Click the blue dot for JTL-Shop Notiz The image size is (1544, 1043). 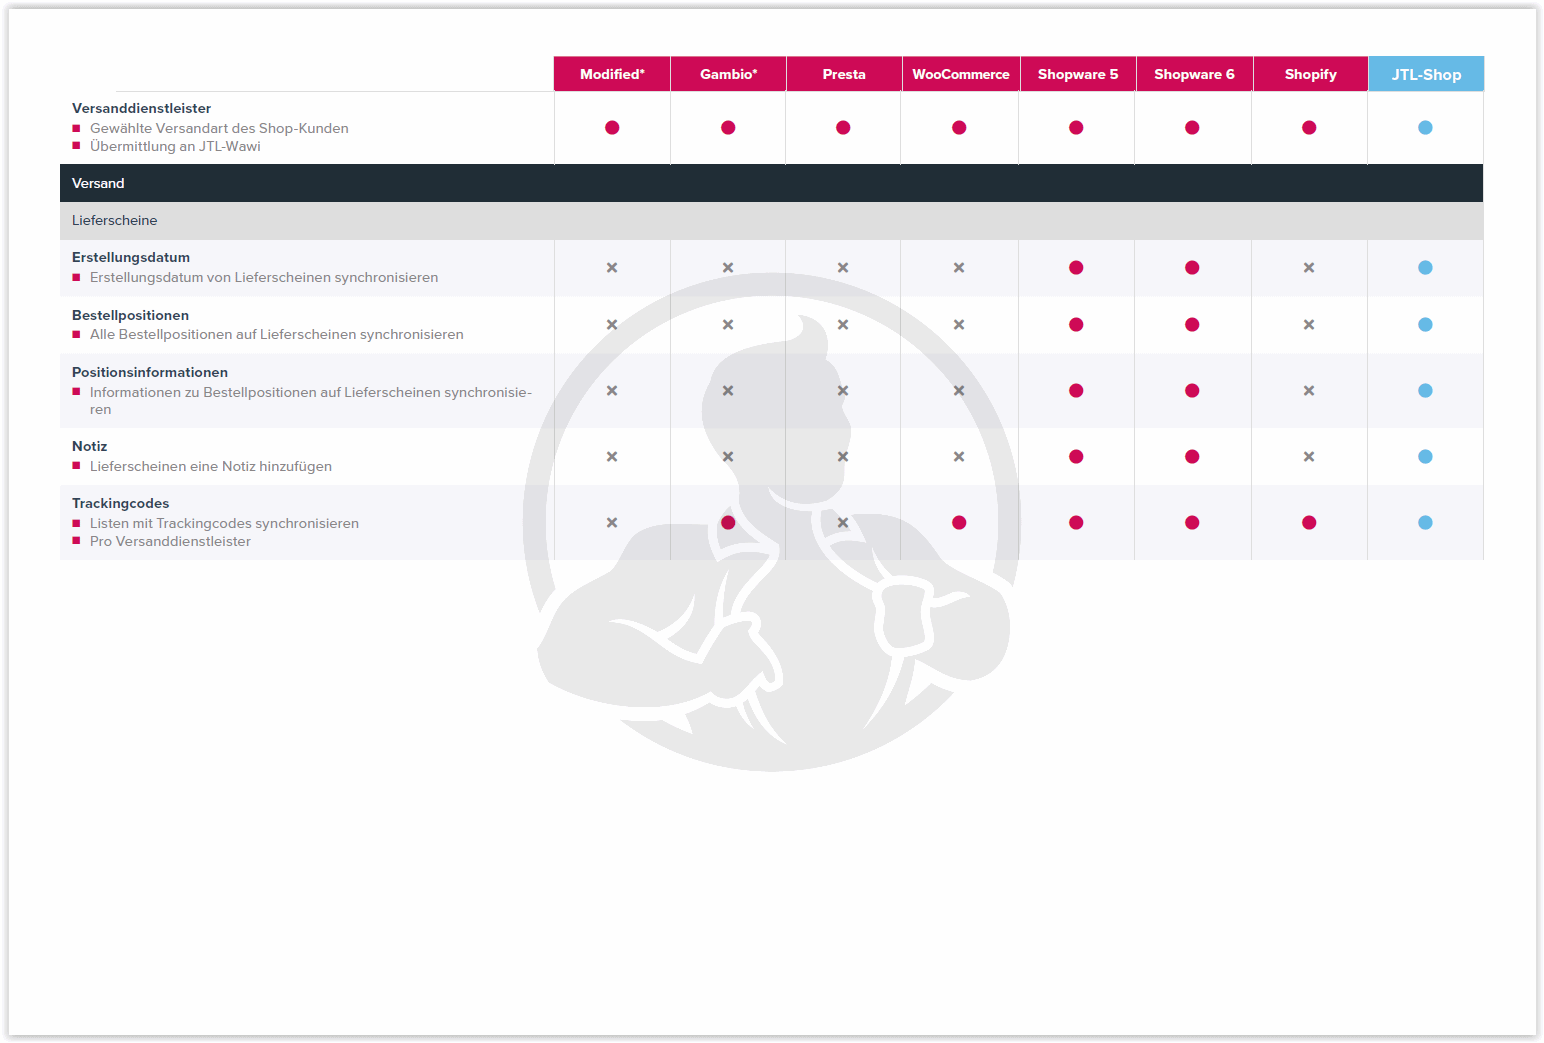point(1425,457)
